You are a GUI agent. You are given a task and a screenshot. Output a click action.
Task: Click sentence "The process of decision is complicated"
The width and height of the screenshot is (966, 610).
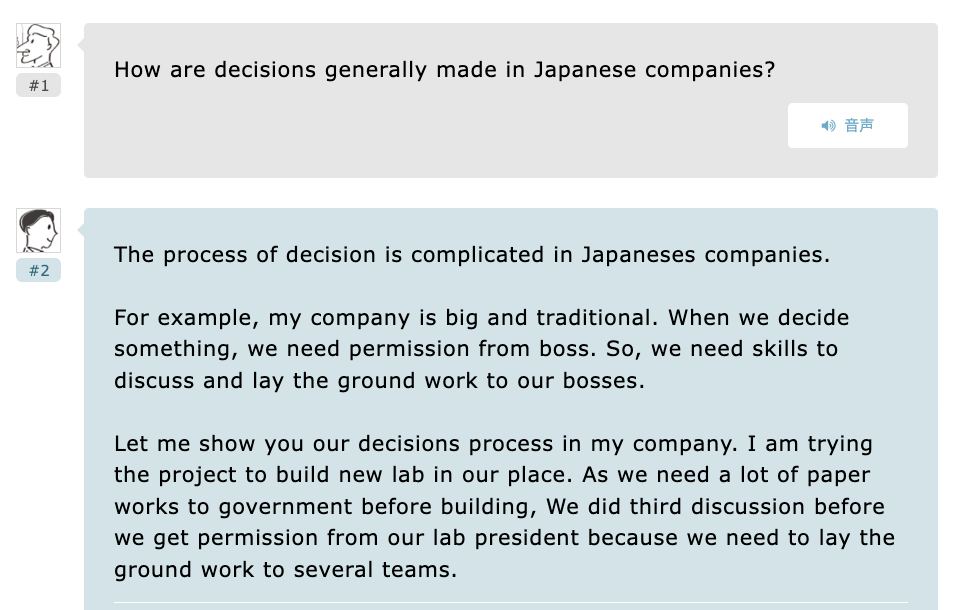[471, 255]
